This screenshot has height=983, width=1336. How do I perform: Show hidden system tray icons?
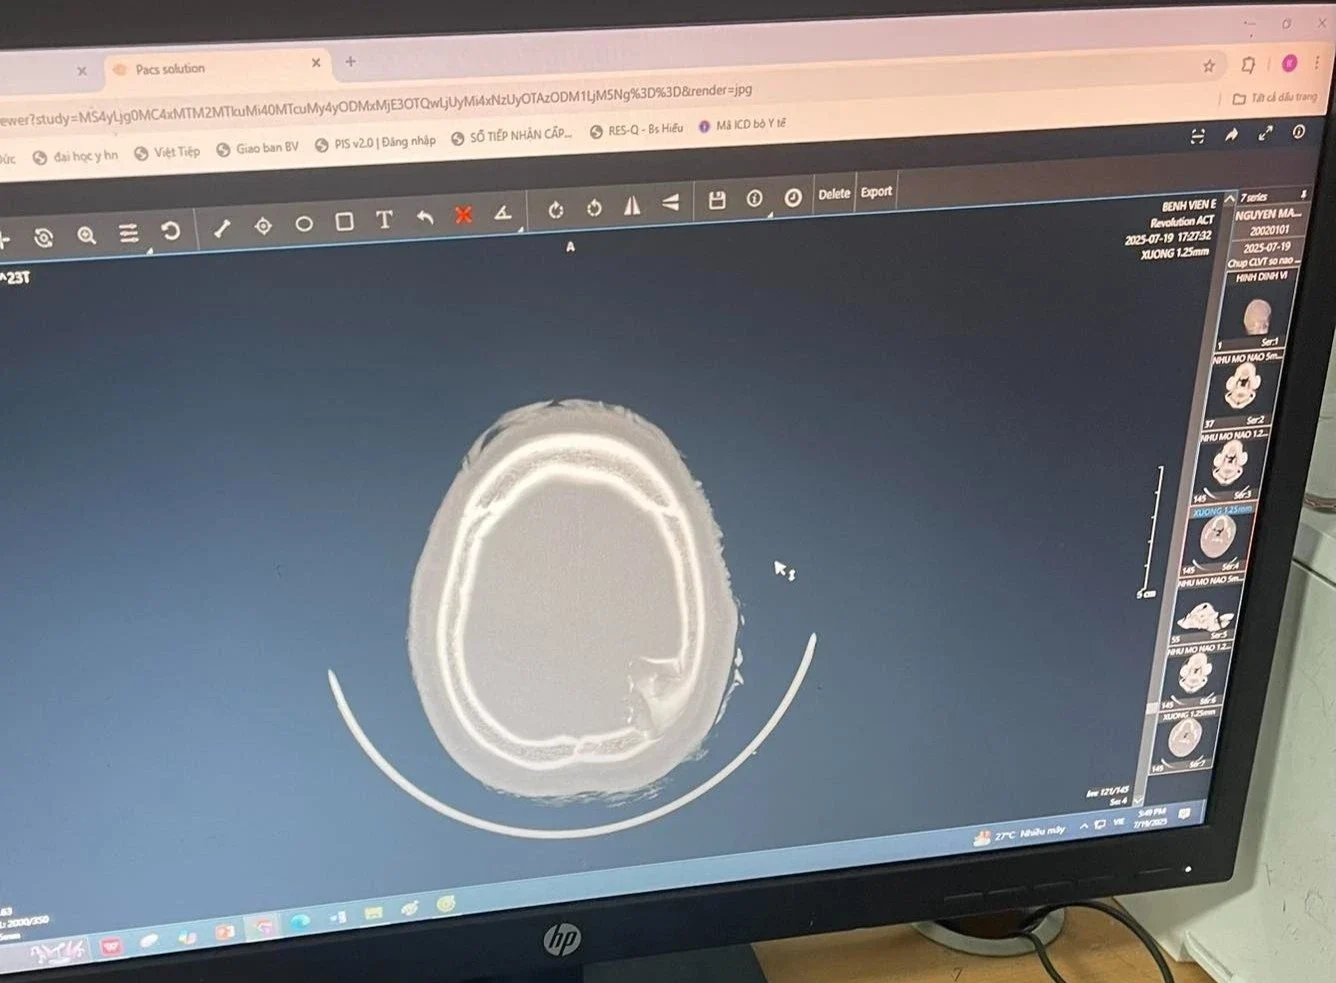click(x=1084, y=826)
